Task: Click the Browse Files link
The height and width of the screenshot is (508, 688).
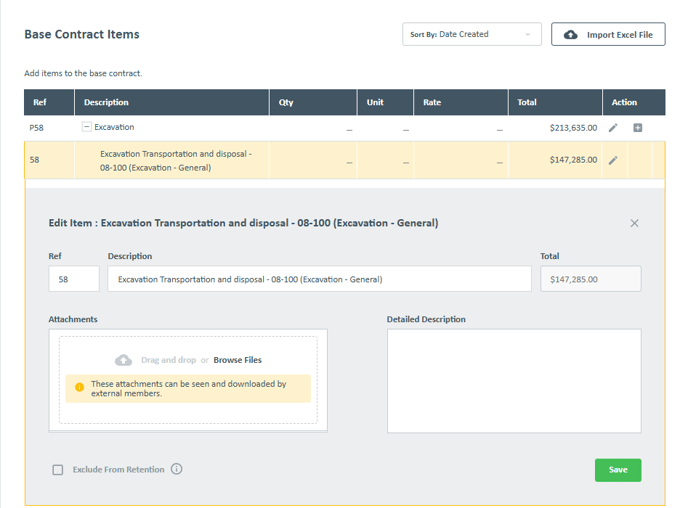Action: pos(237,360)
